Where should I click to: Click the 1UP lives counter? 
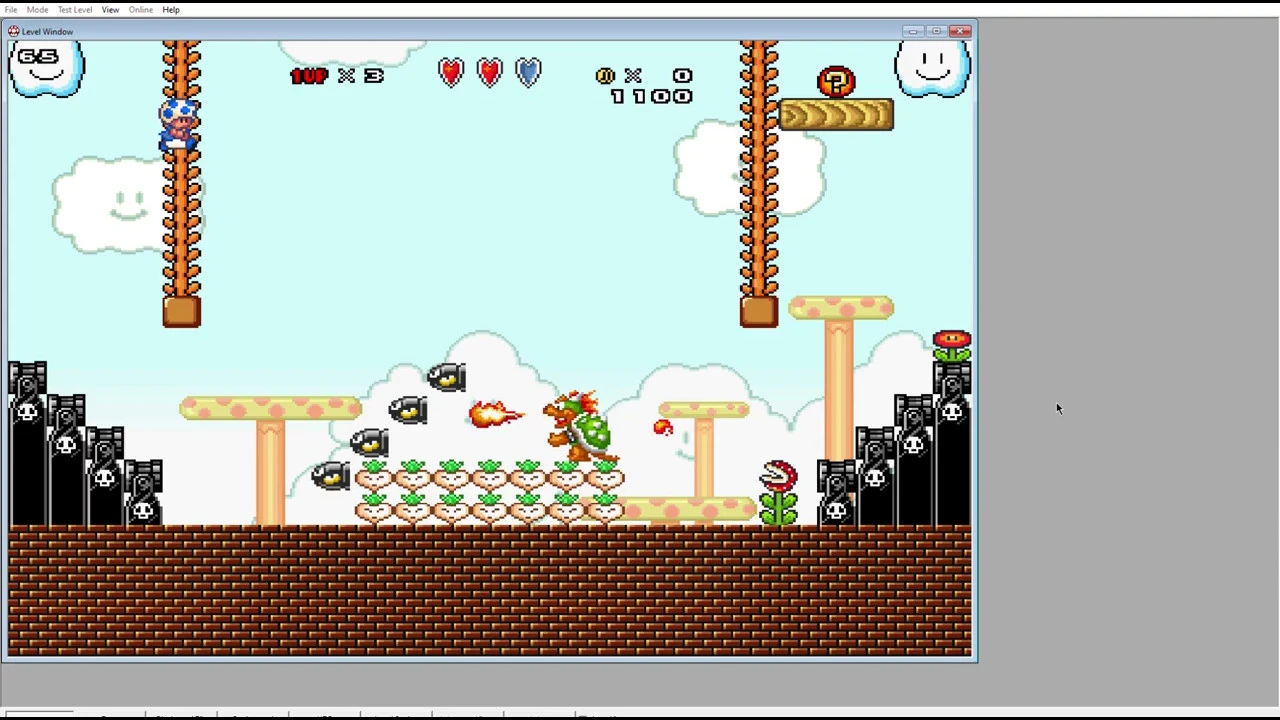(337, 76)
